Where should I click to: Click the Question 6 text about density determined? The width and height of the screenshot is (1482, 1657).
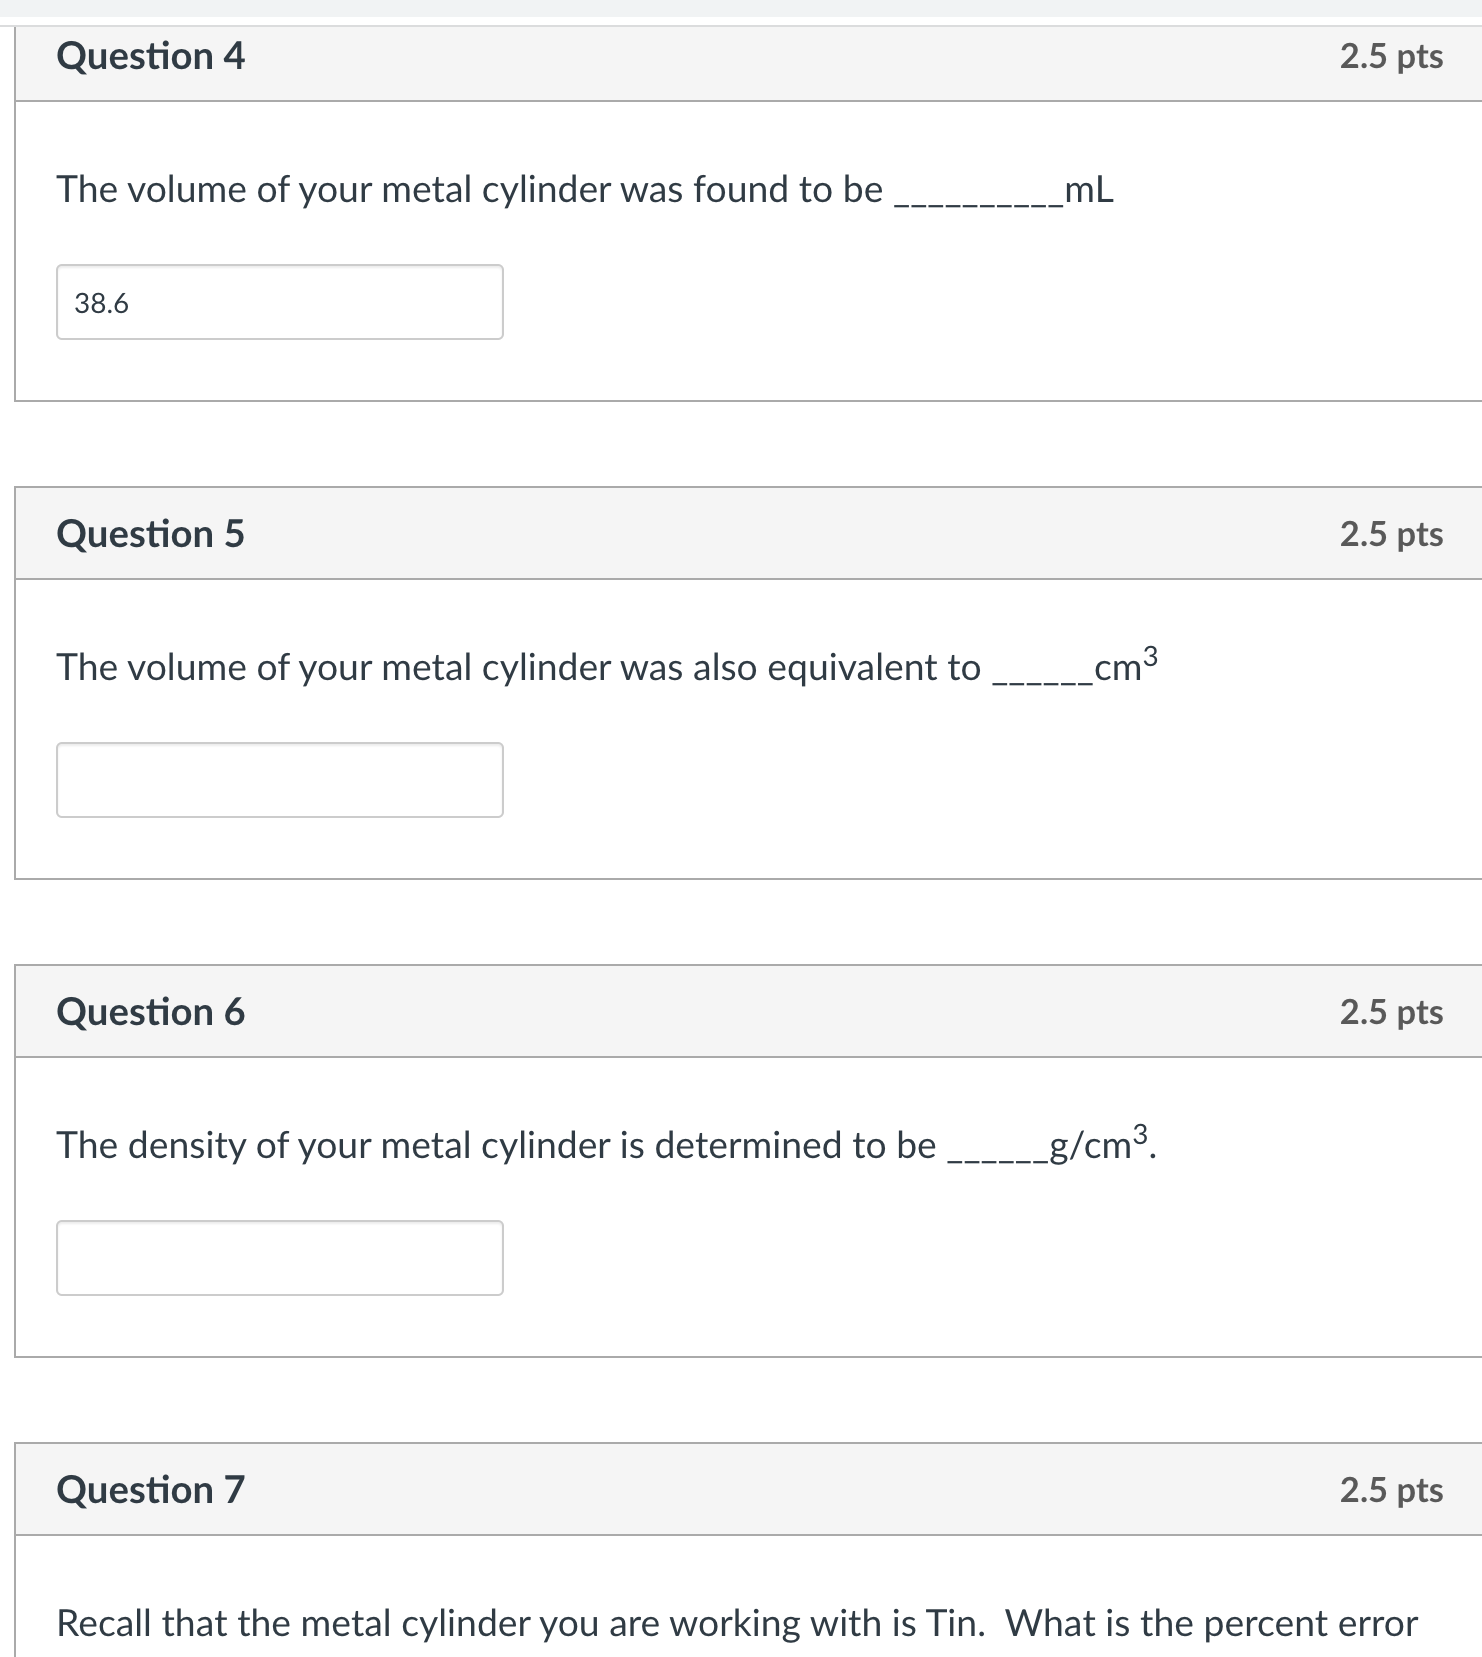point(495,1145)
